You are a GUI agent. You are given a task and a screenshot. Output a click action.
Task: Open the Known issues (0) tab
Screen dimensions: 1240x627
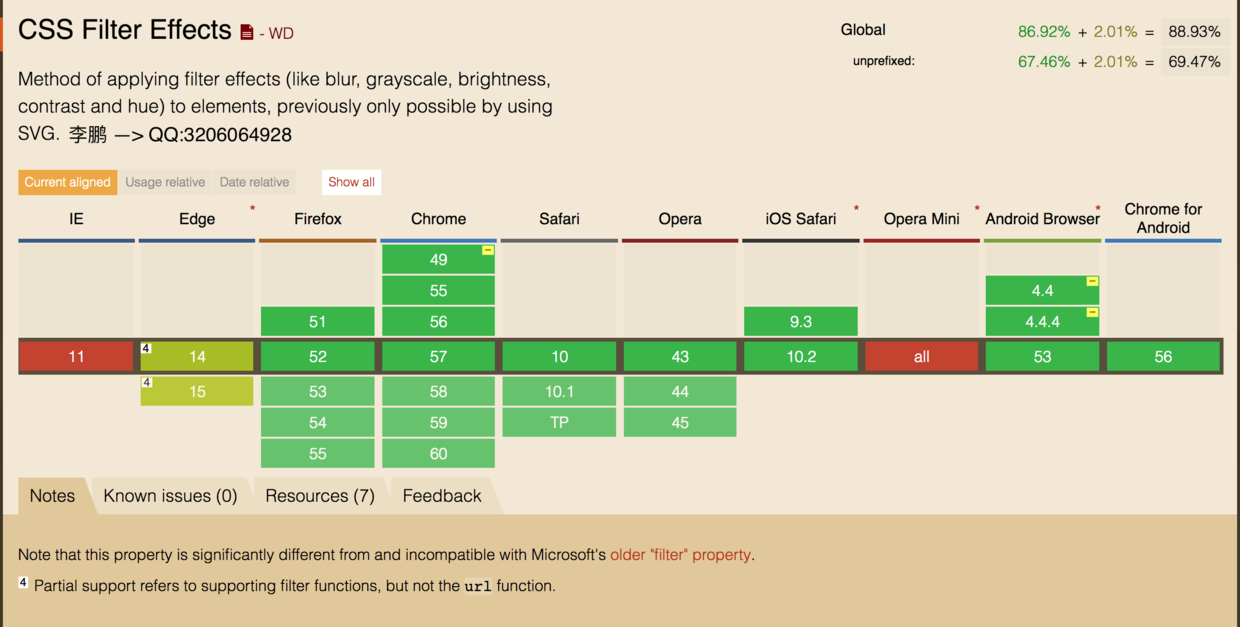pos(170,496)
